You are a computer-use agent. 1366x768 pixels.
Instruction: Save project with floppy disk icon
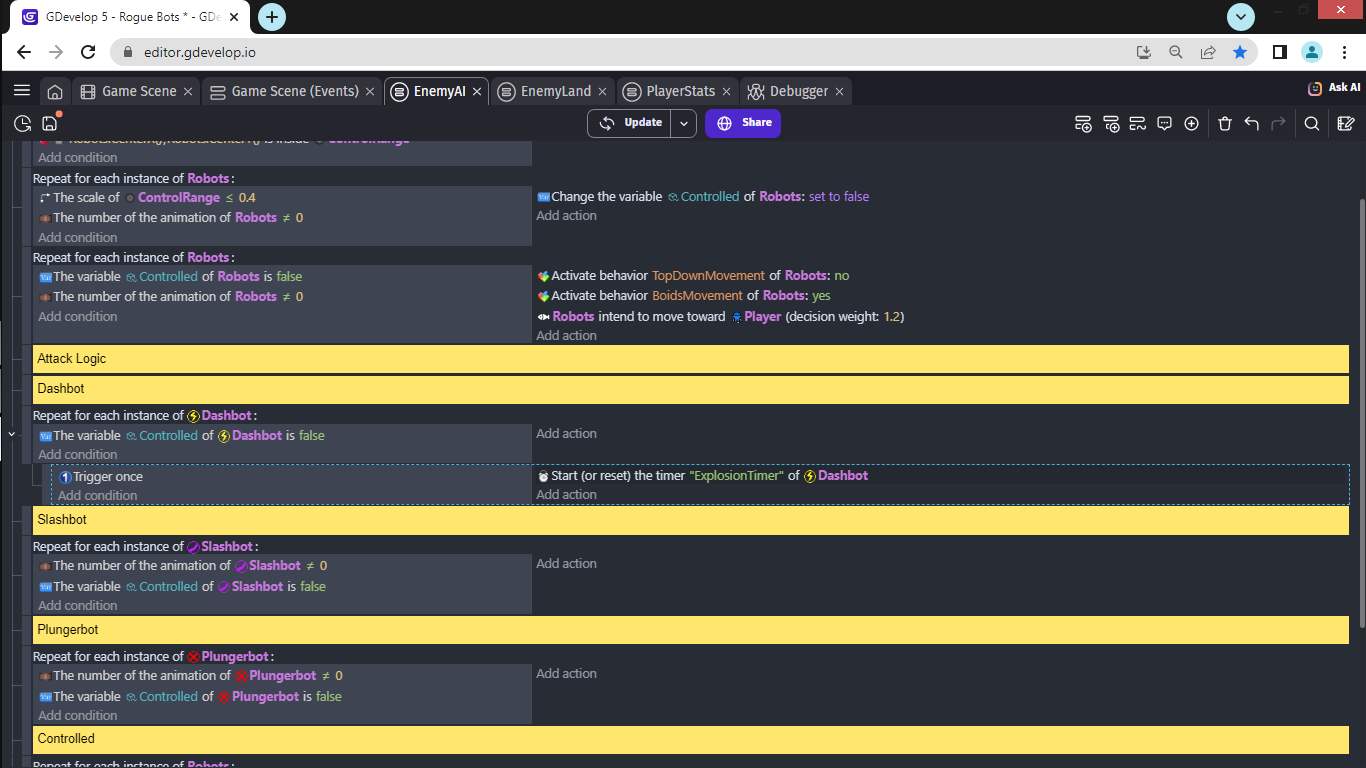(x=50, y=124)
